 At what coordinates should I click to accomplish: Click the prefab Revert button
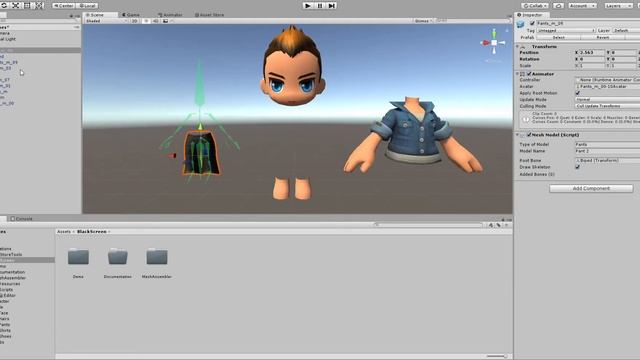coord(602,37)
